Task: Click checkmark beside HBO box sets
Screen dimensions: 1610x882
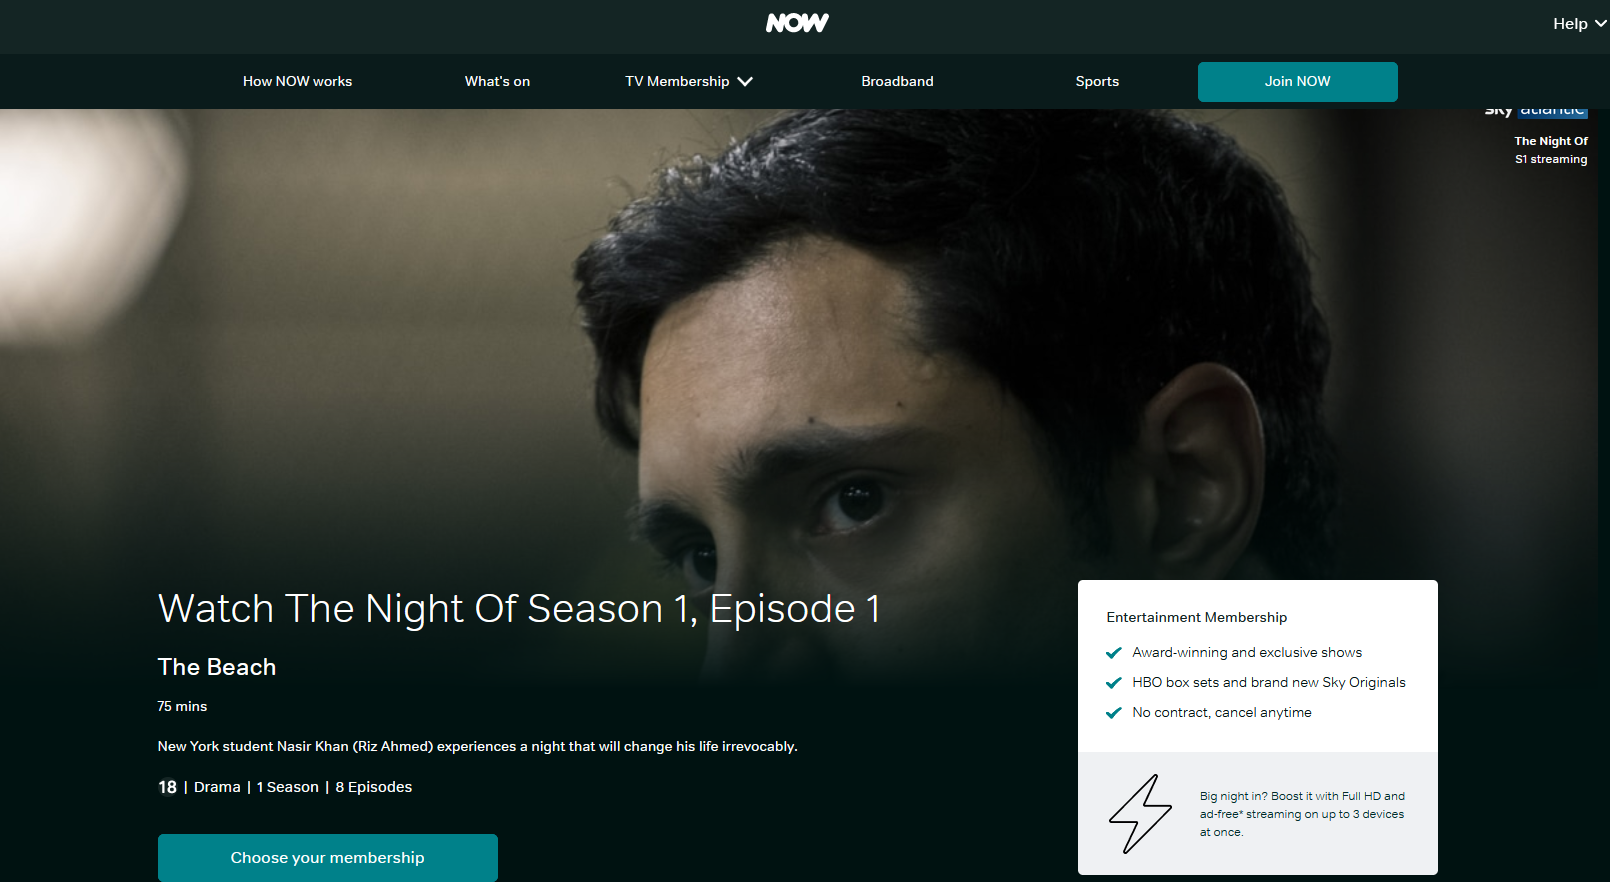Action: [x=1113, y=683]
